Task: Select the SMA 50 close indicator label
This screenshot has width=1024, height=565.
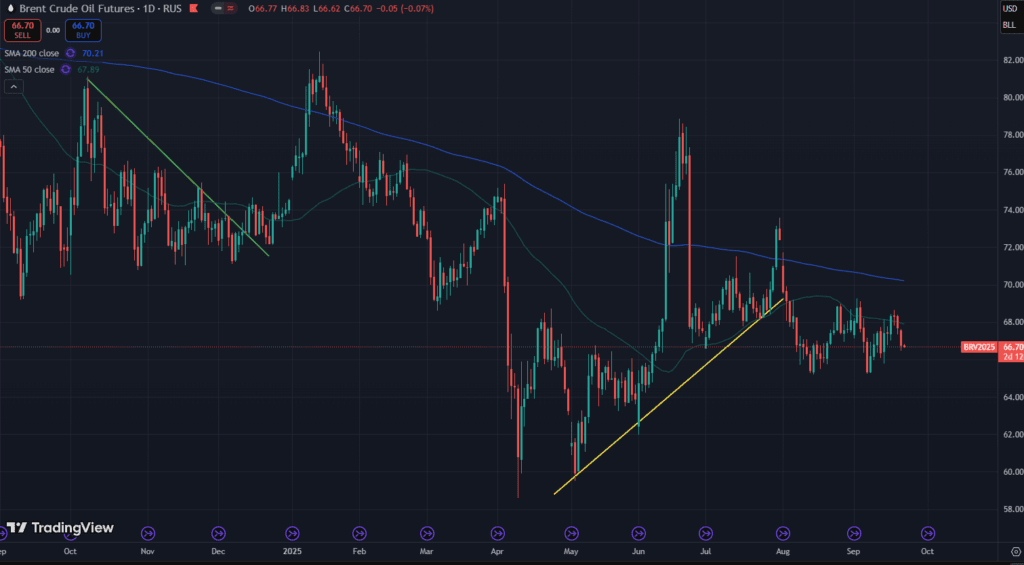Action: [30, 69]
